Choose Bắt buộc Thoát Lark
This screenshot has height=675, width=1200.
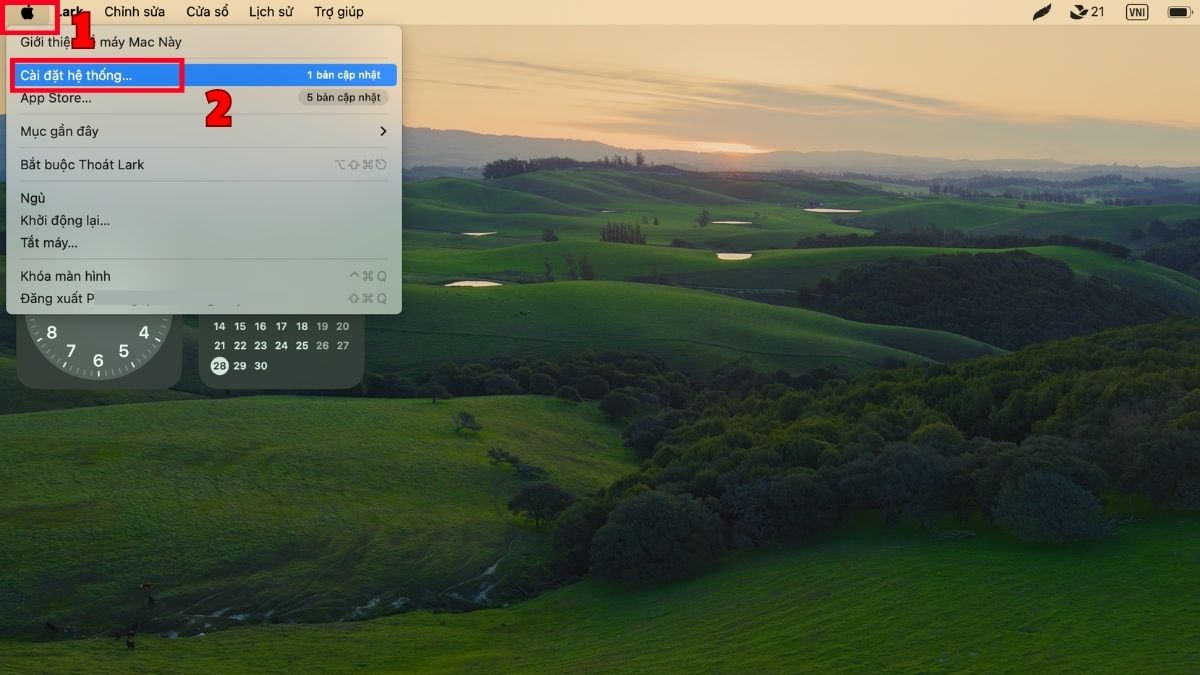203,164
